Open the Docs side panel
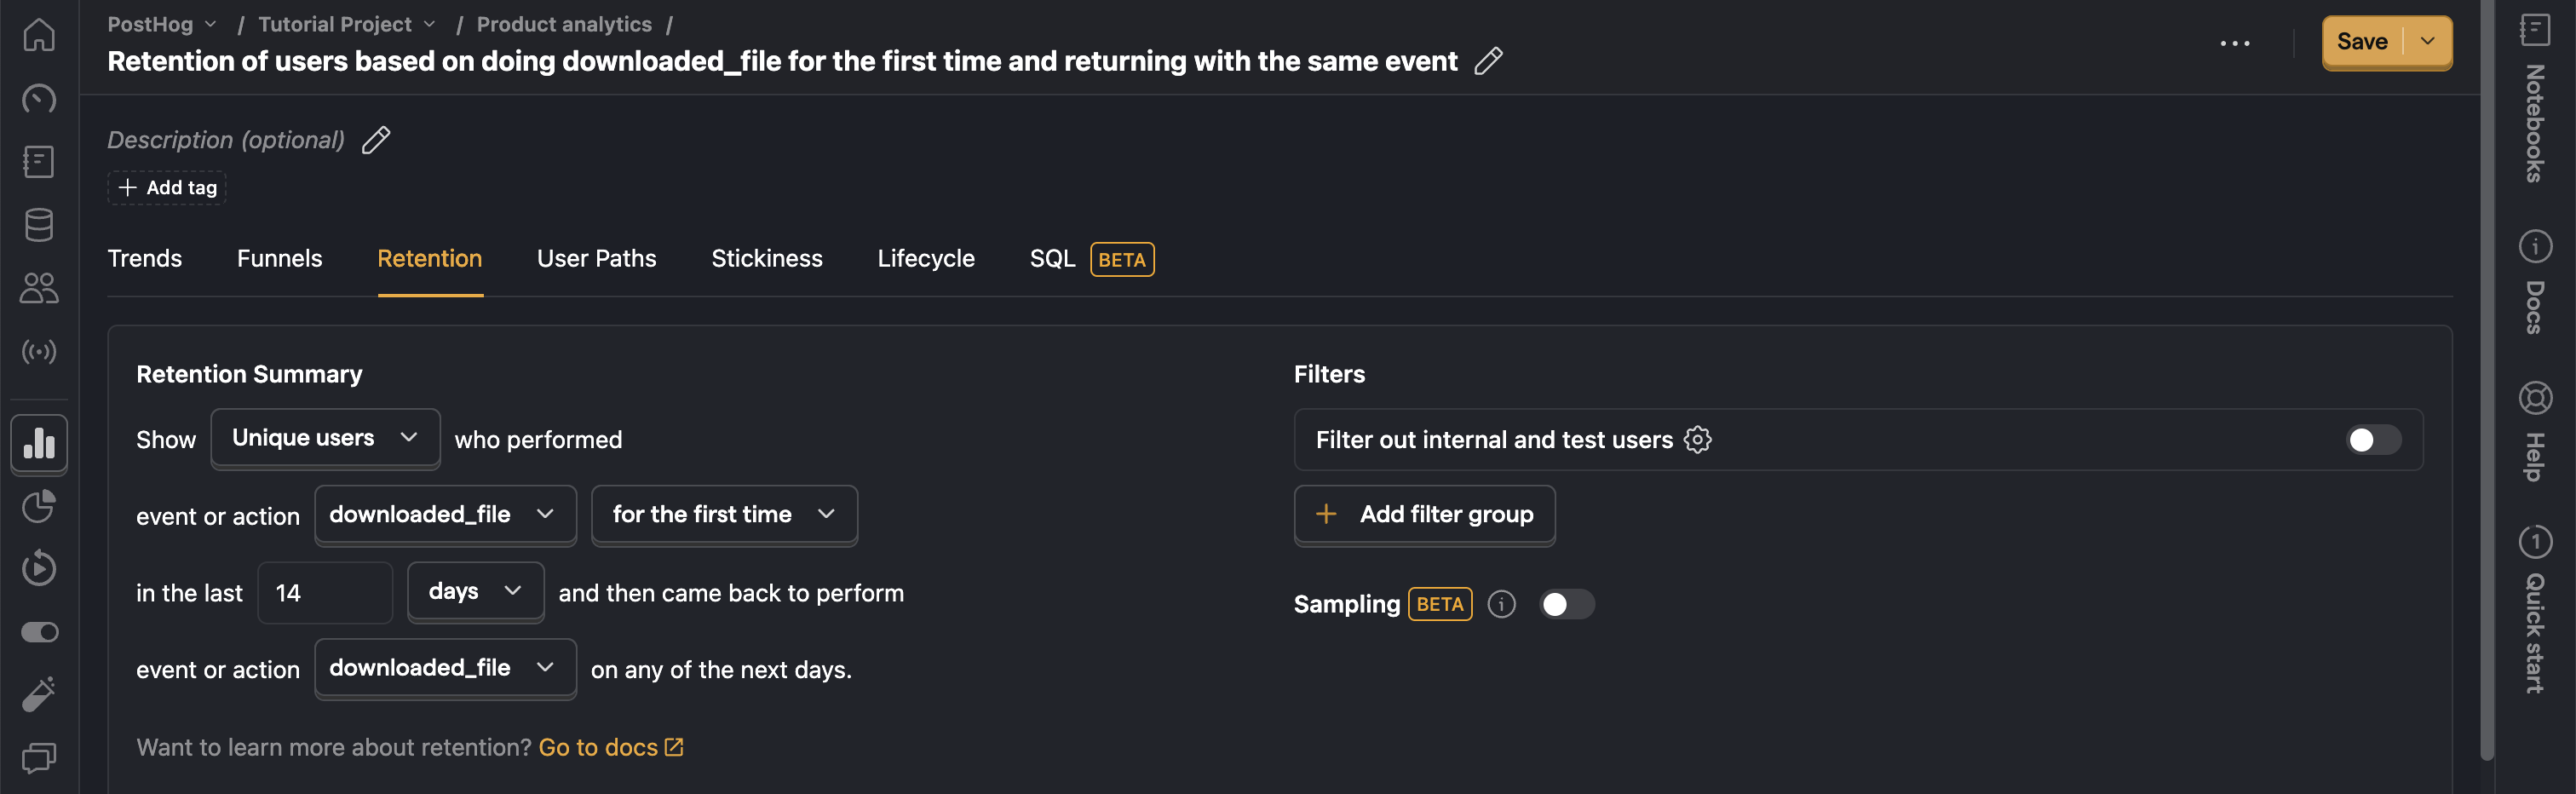 click(x=2534, y=282)
